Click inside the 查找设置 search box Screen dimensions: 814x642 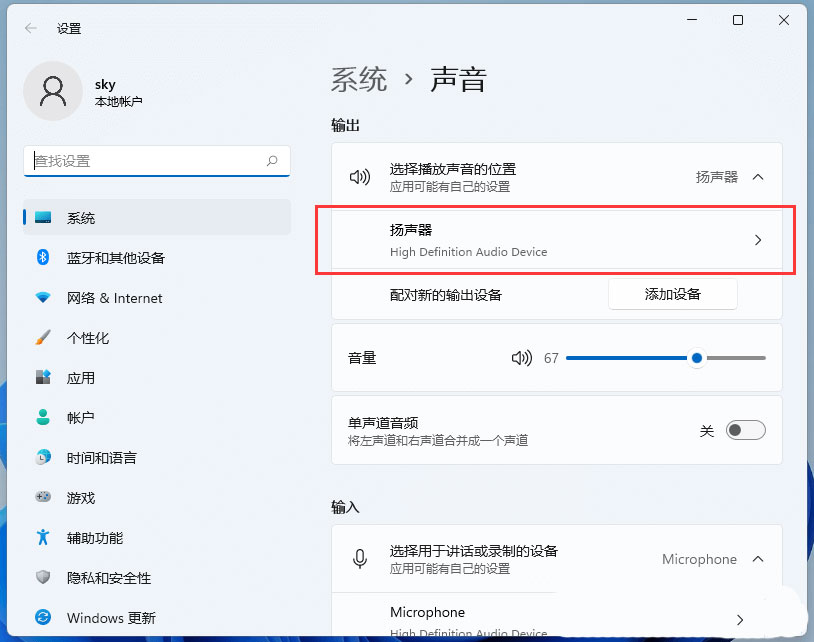coord(156,161)
